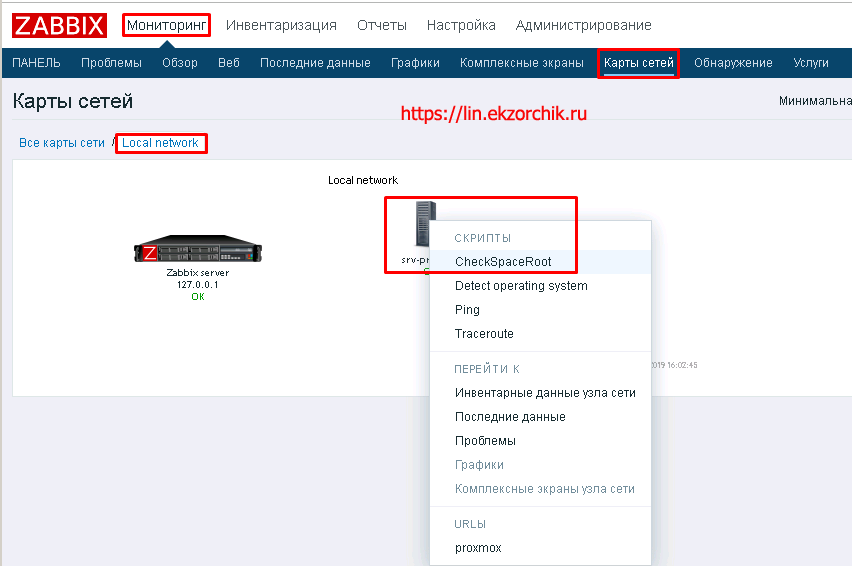Open the Мониторинг top menu
Viewport: 852px width, 566px height.
click(x=167, y=25)
